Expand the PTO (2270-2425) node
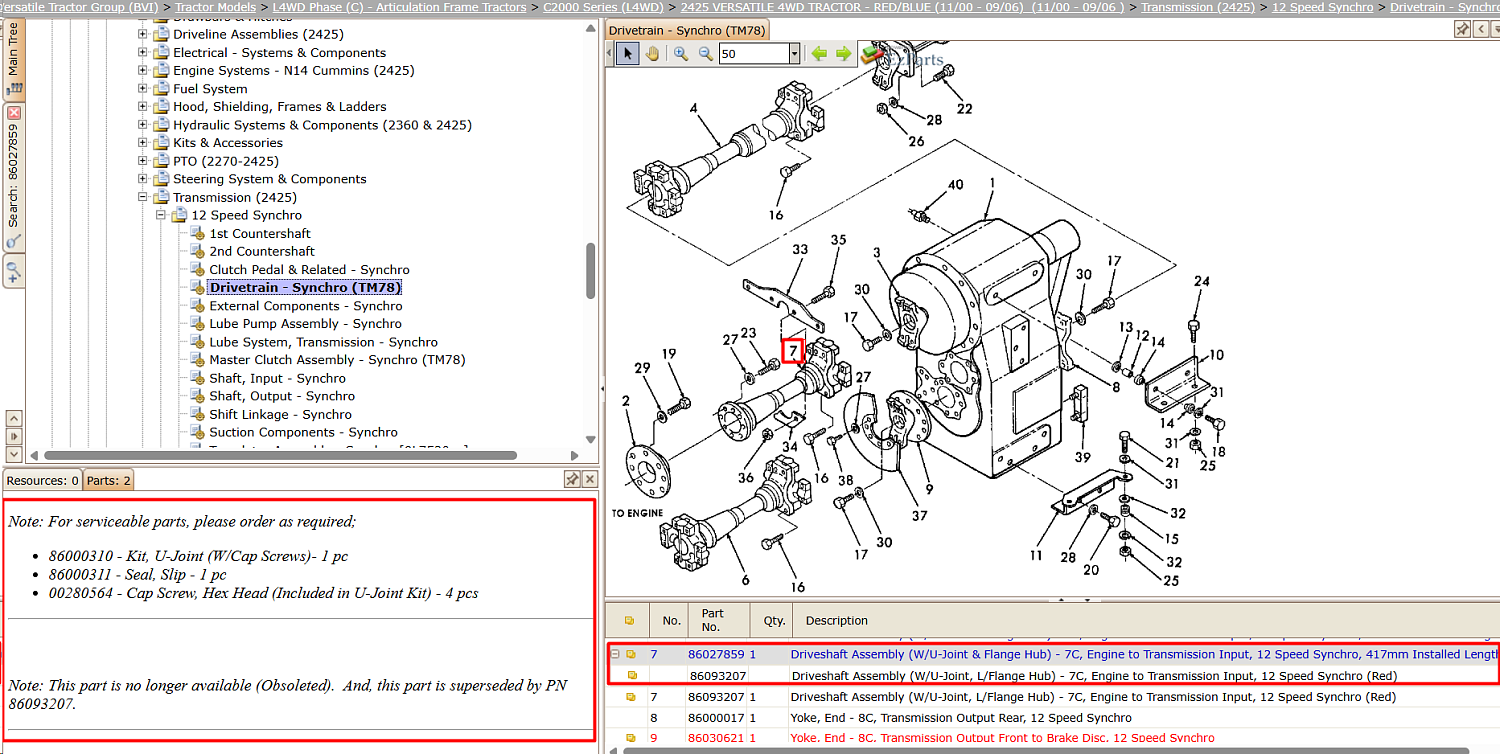The width and height of the screenshot is (1500, 754). click(143, 161)
